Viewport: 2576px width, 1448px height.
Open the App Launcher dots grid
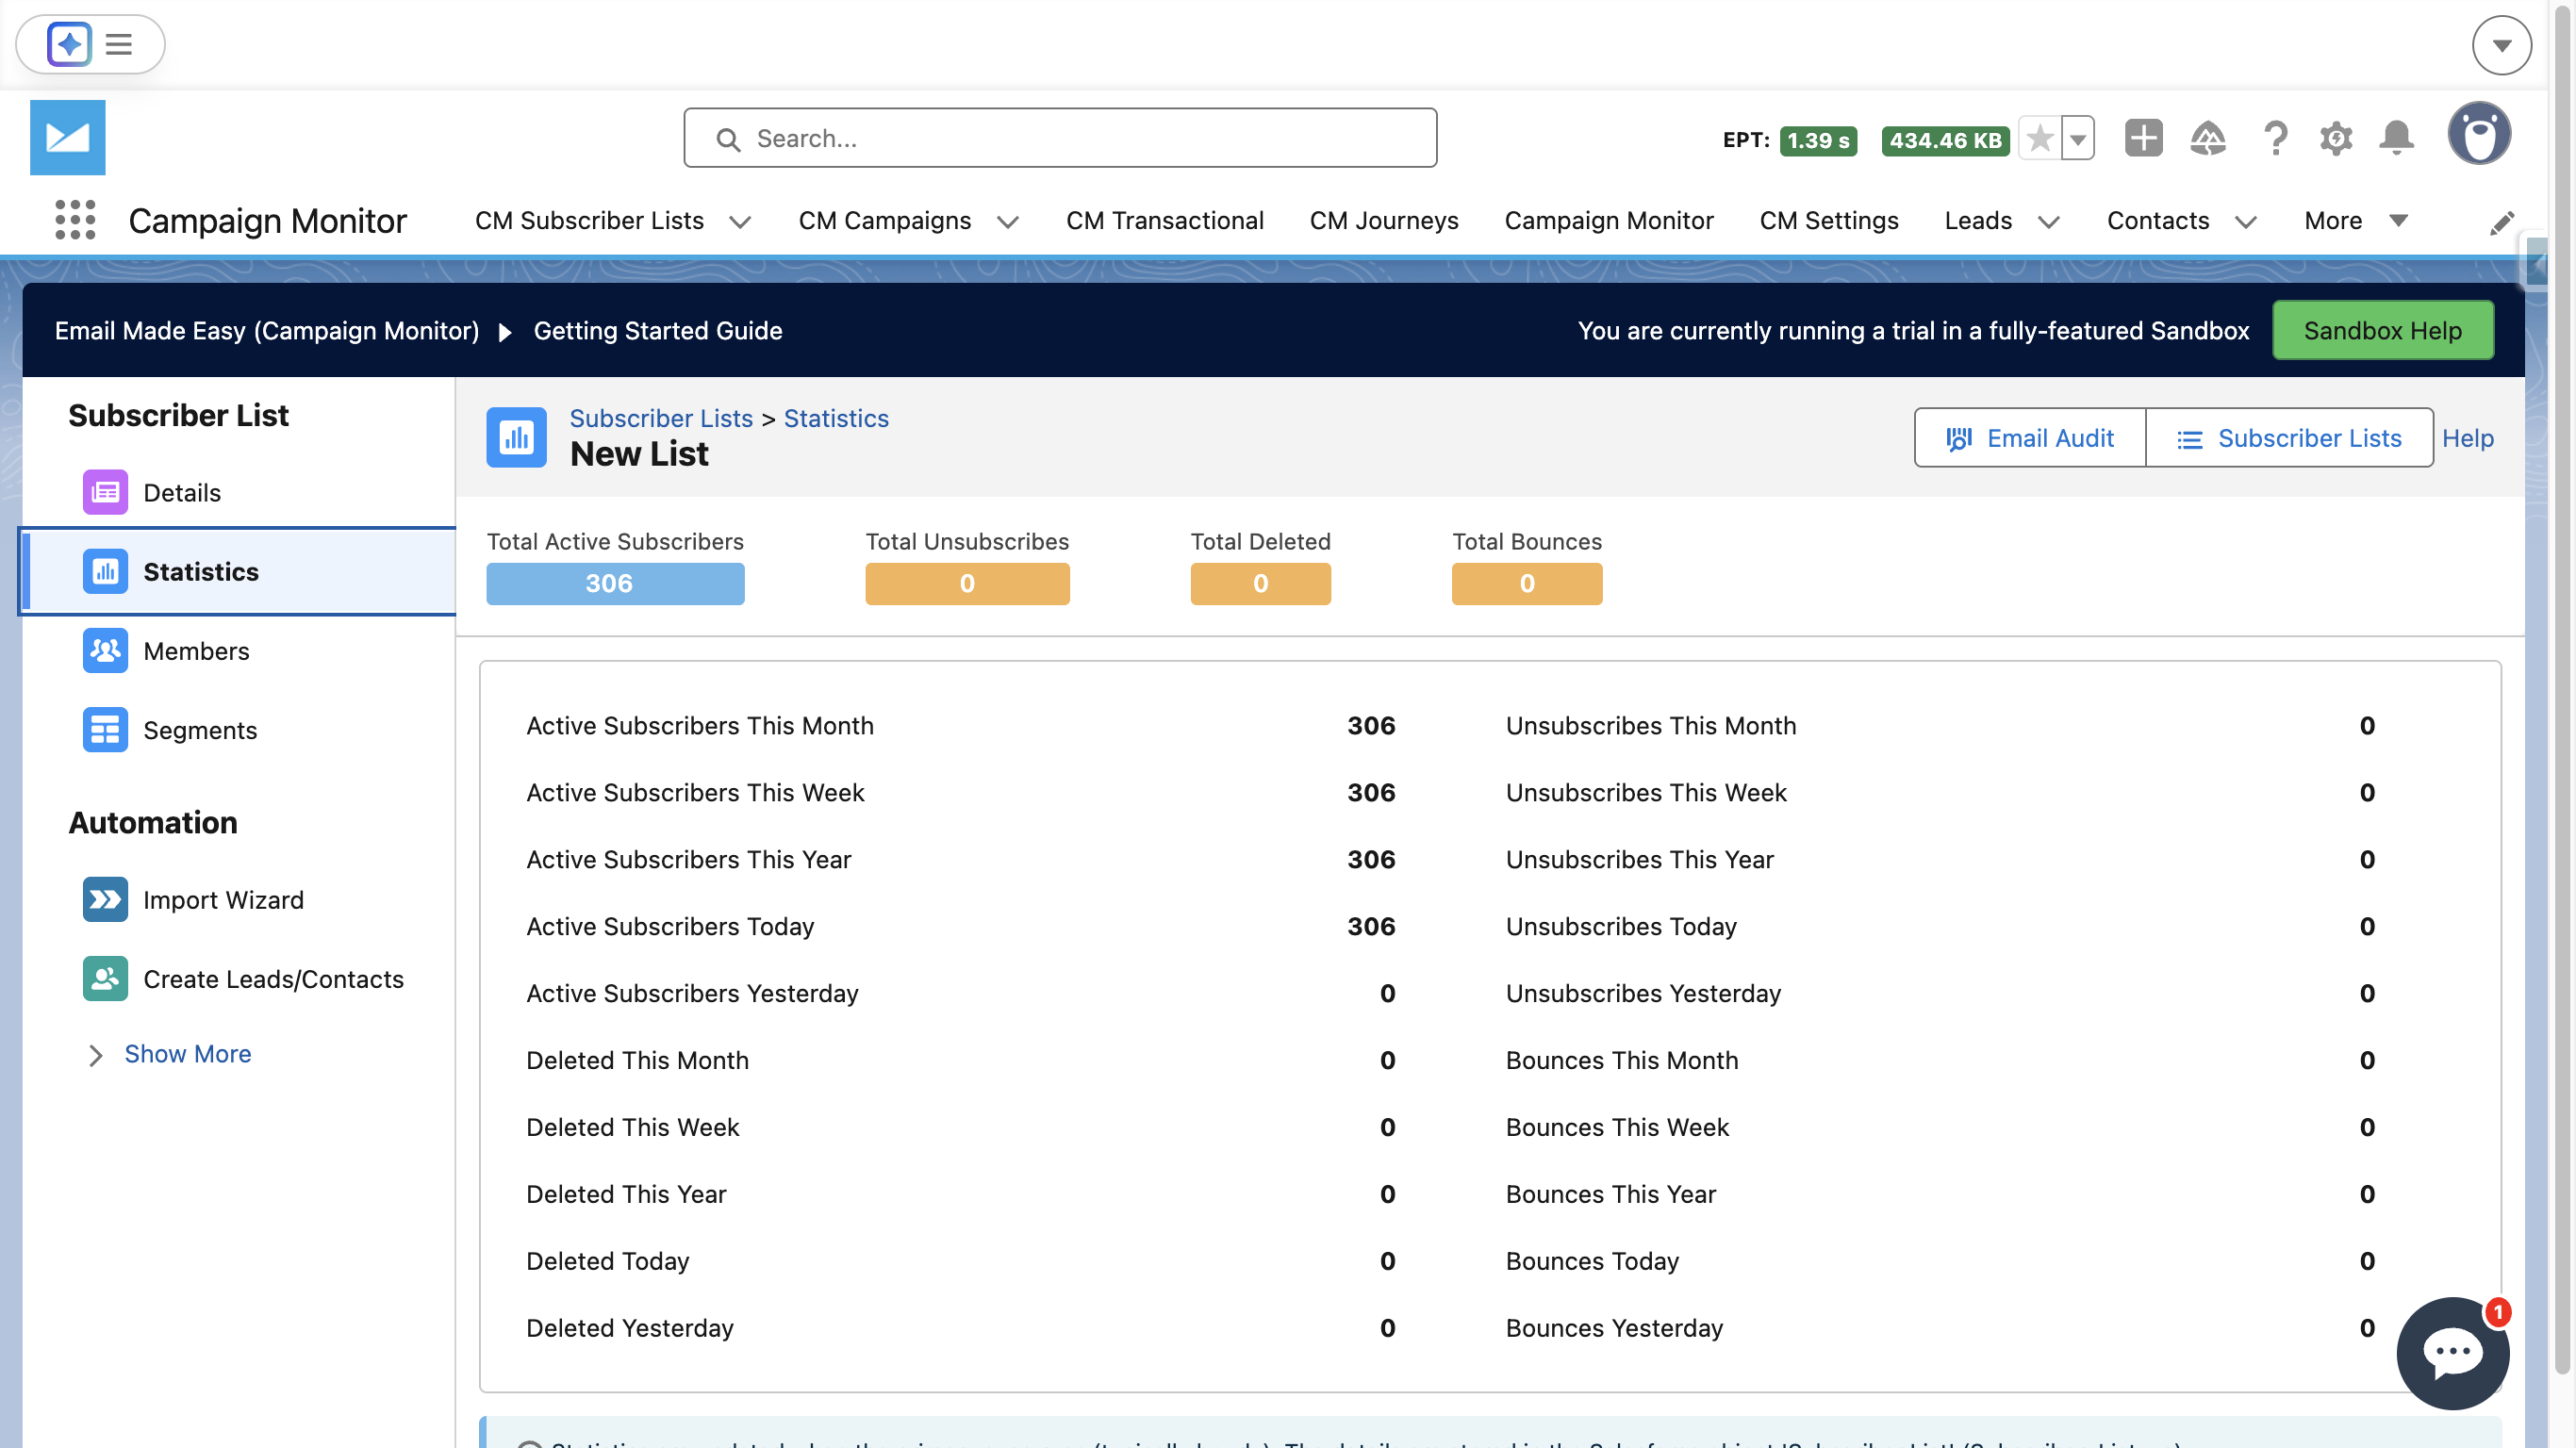[x=75, y=220]
